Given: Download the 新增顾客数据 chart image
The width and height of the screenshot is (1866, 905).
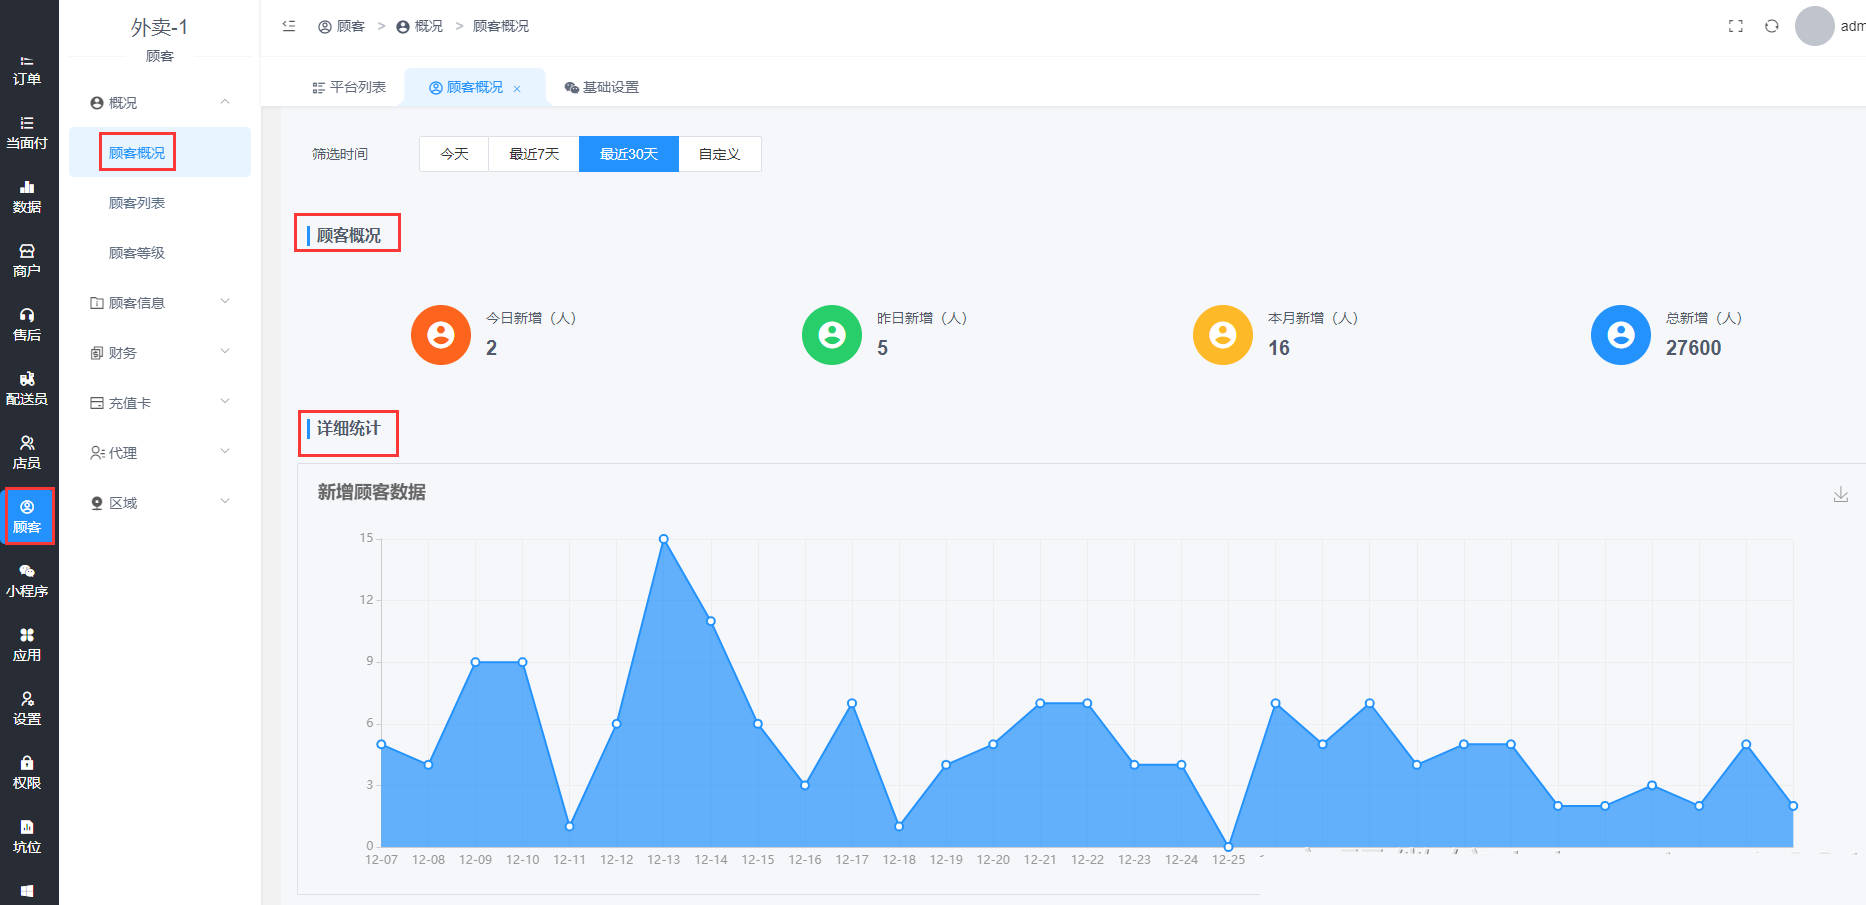Looking at the screenshot, I should 1840,494.
